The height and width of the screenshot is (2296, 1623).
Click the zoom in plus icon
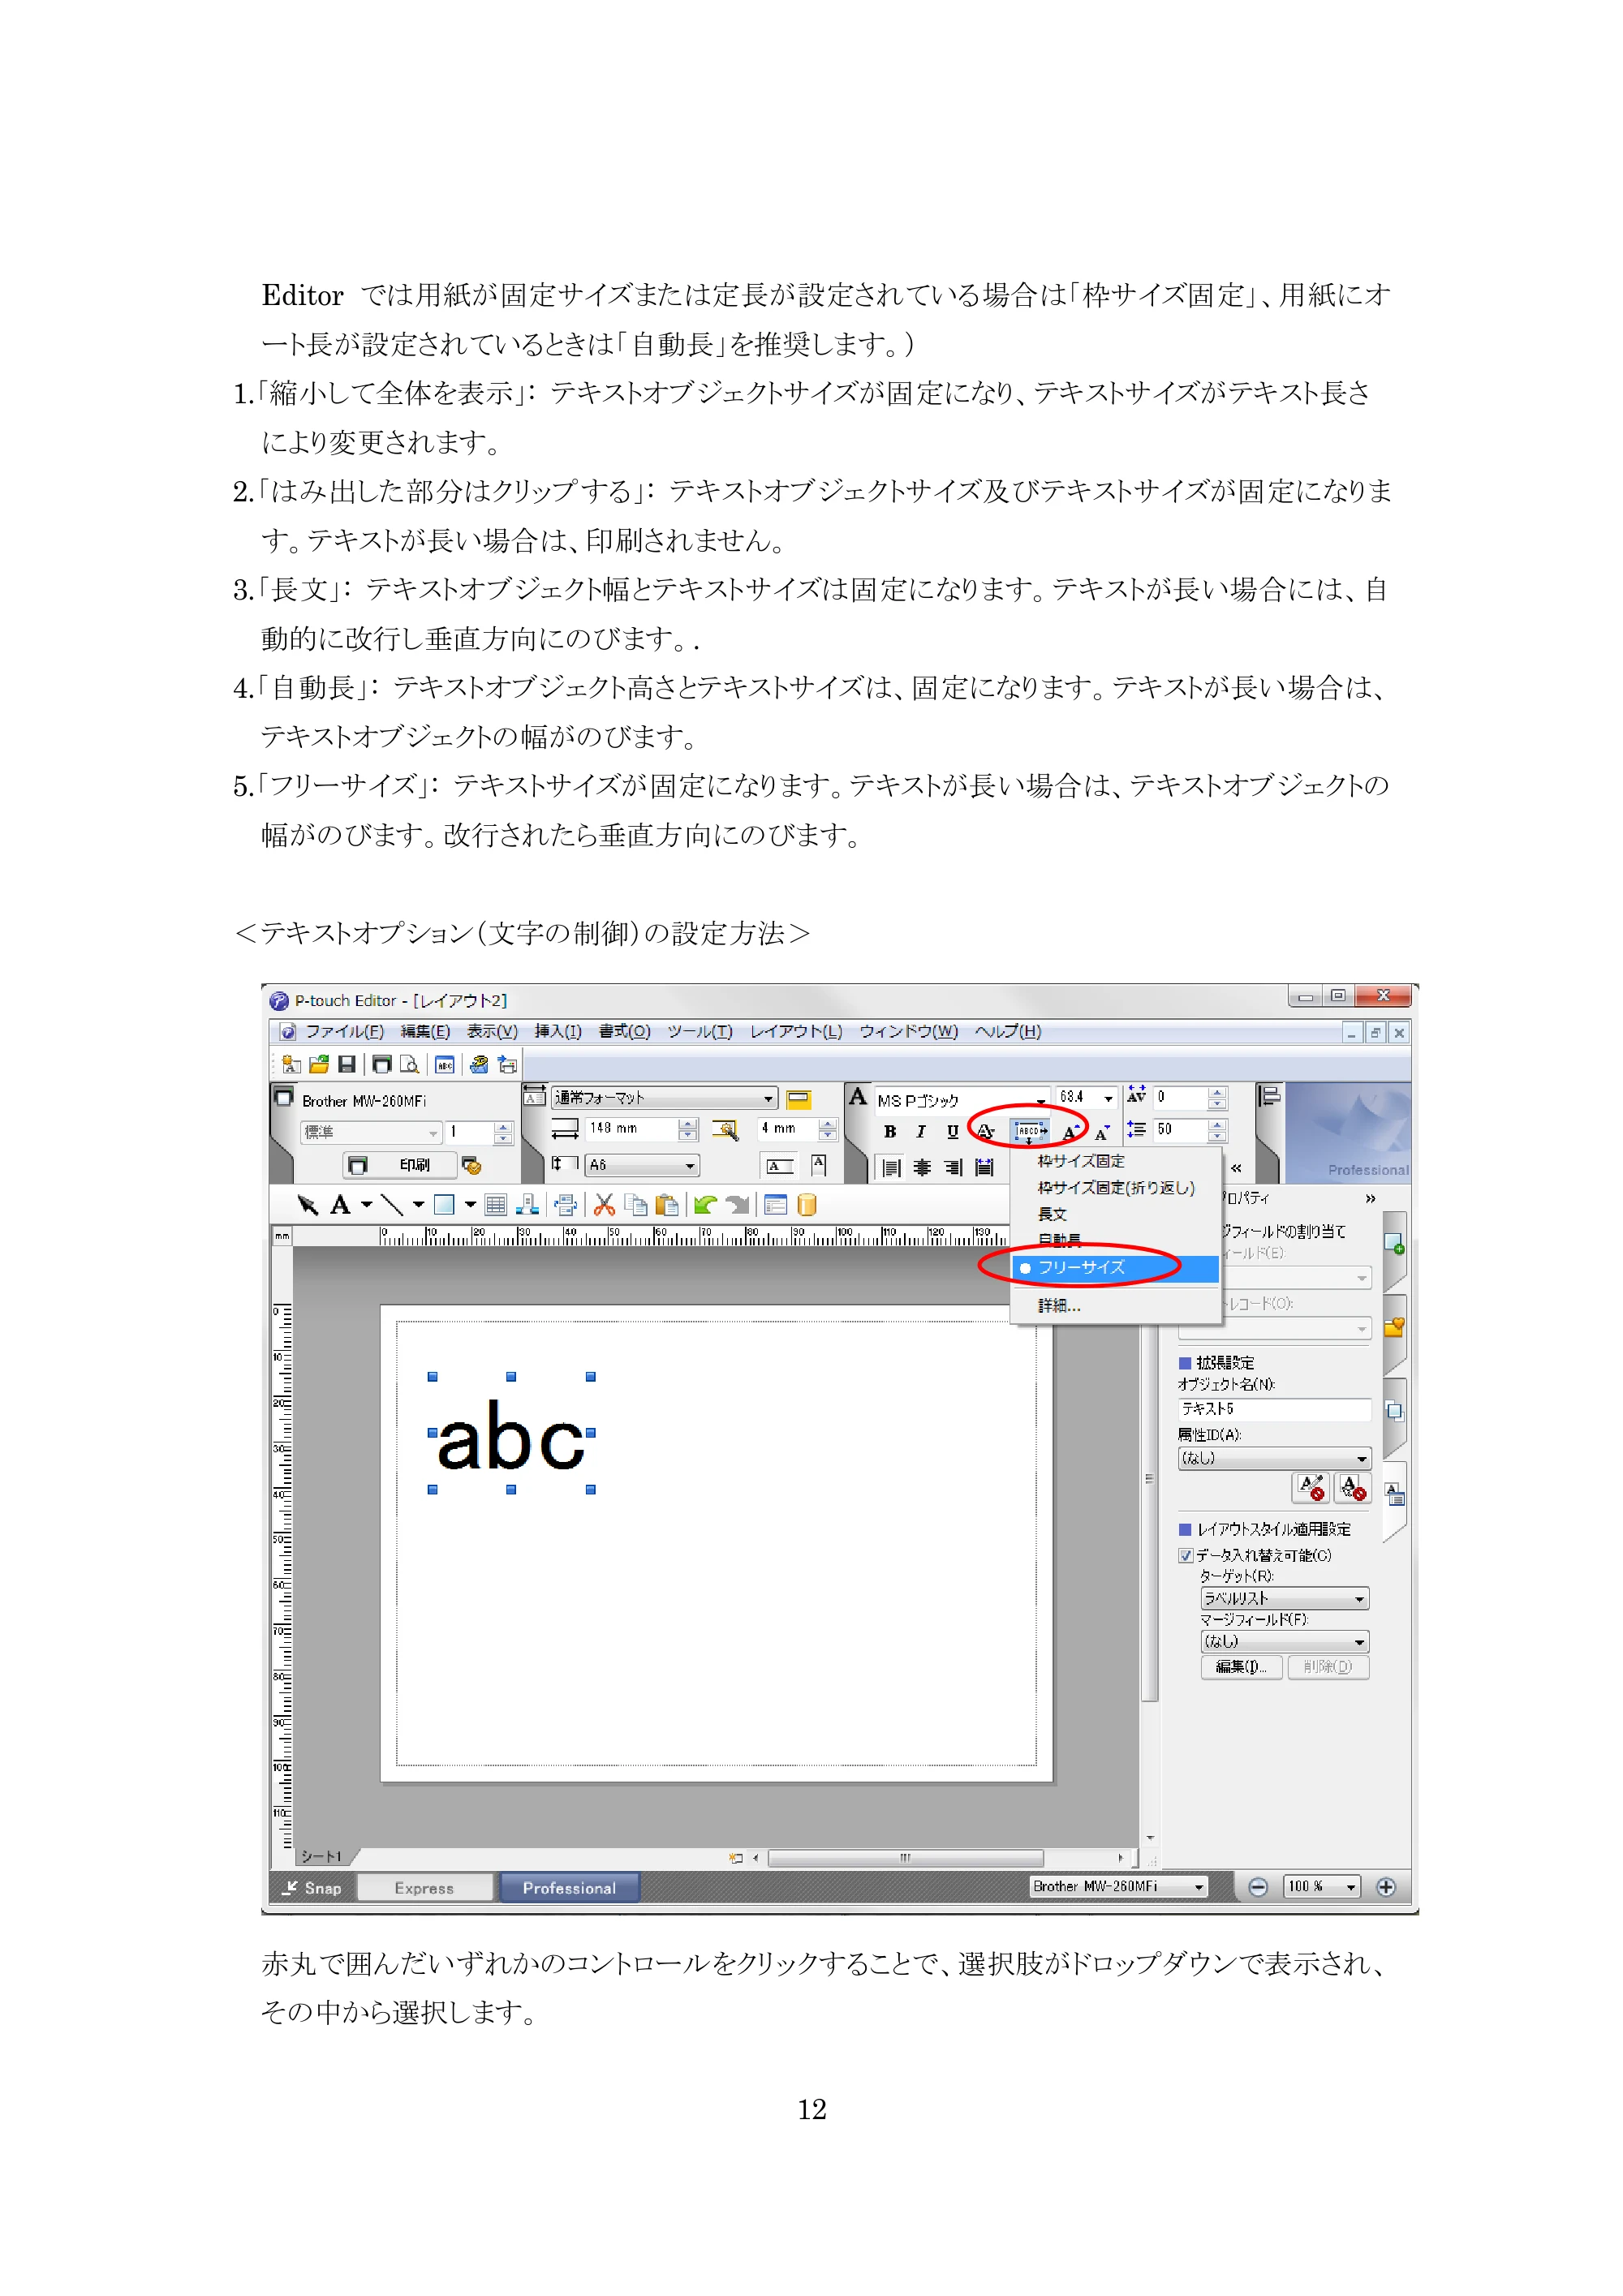(x=1386, y=1886)
